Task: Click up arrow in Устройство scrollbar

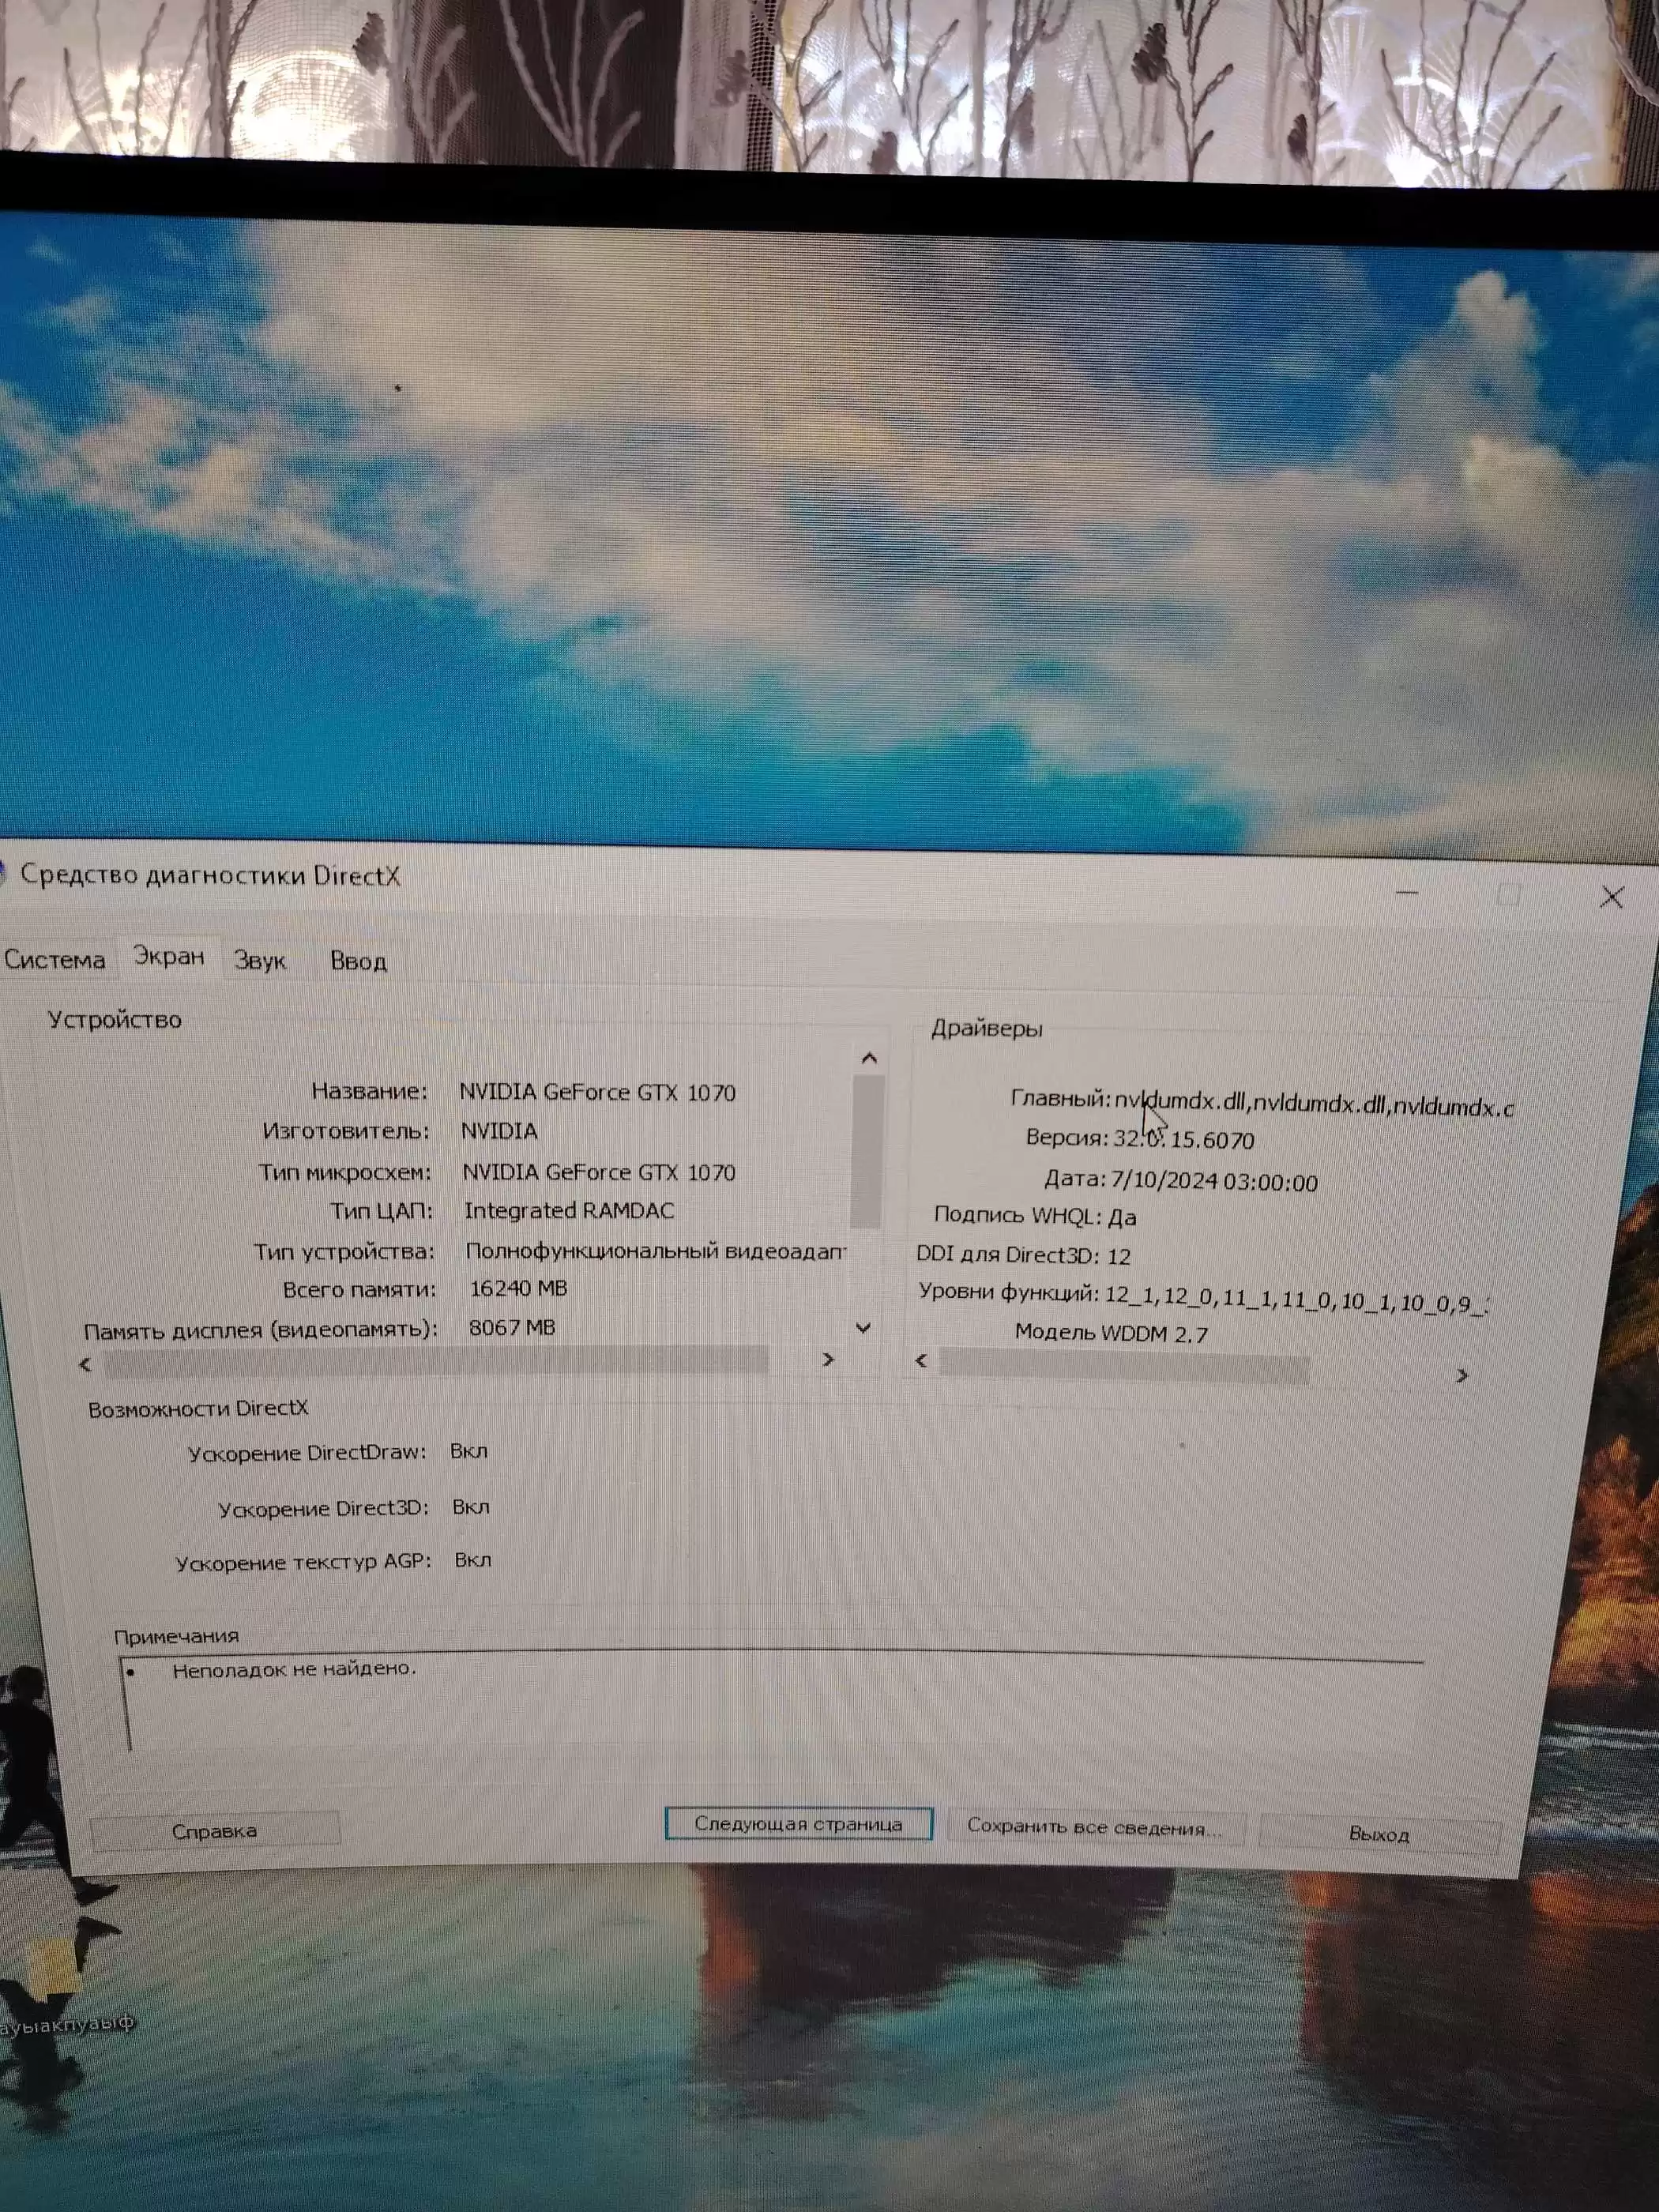Action: [868, 1058]
